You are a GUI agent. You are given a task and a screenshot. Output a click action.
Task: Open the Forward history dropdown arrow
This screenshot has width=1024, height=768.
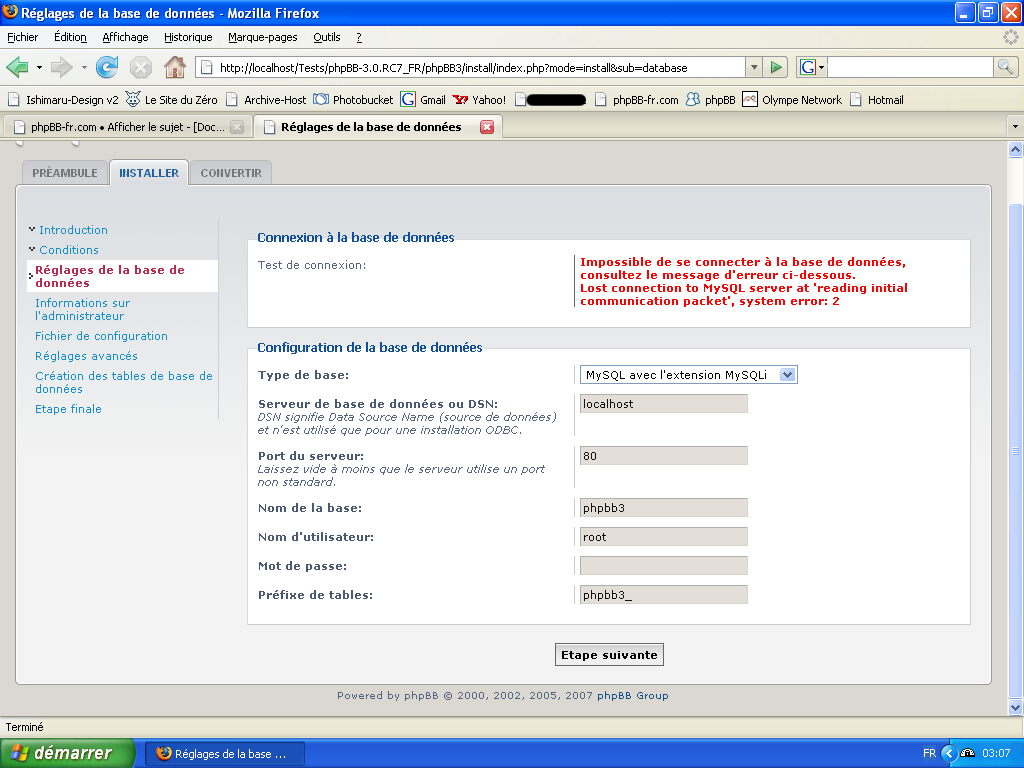click(84, 67)
